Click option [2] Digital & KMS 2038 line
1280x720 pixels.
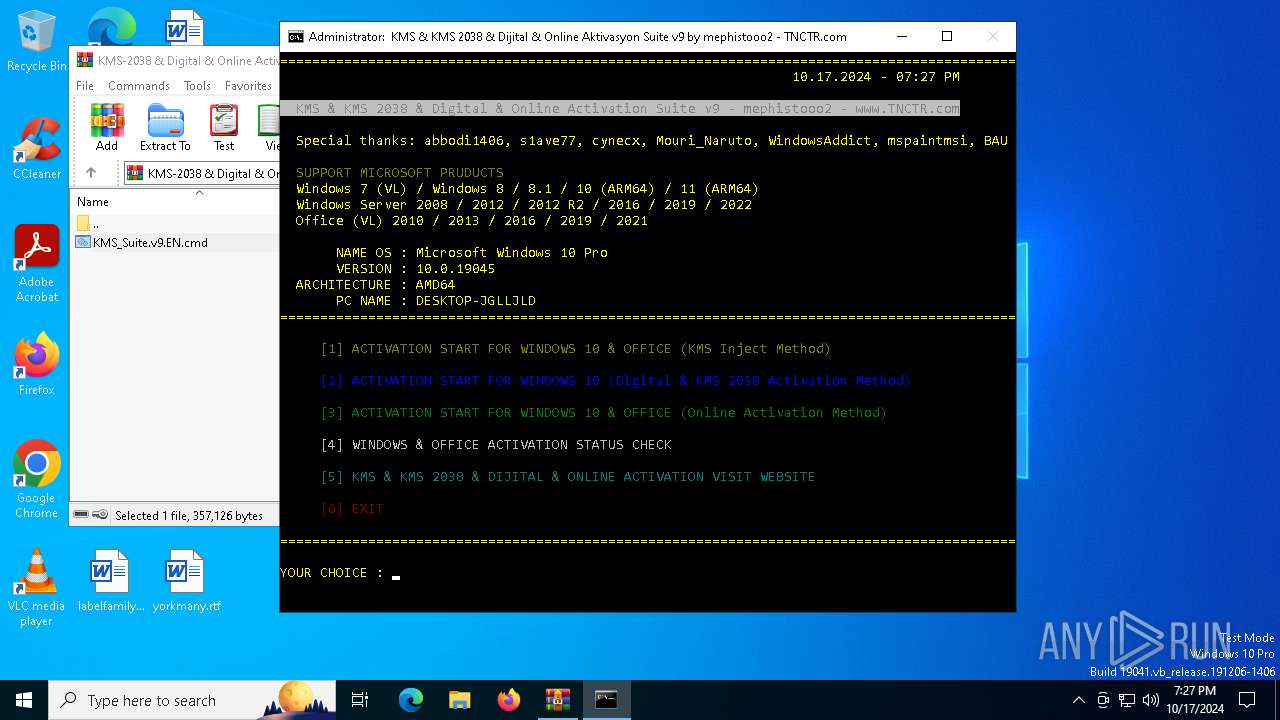tap(616, 381)
